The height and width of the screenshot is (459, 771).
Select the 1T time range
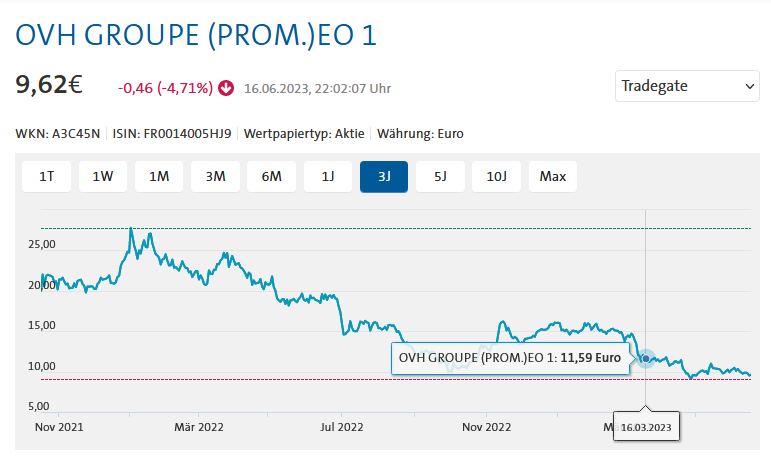46,177
